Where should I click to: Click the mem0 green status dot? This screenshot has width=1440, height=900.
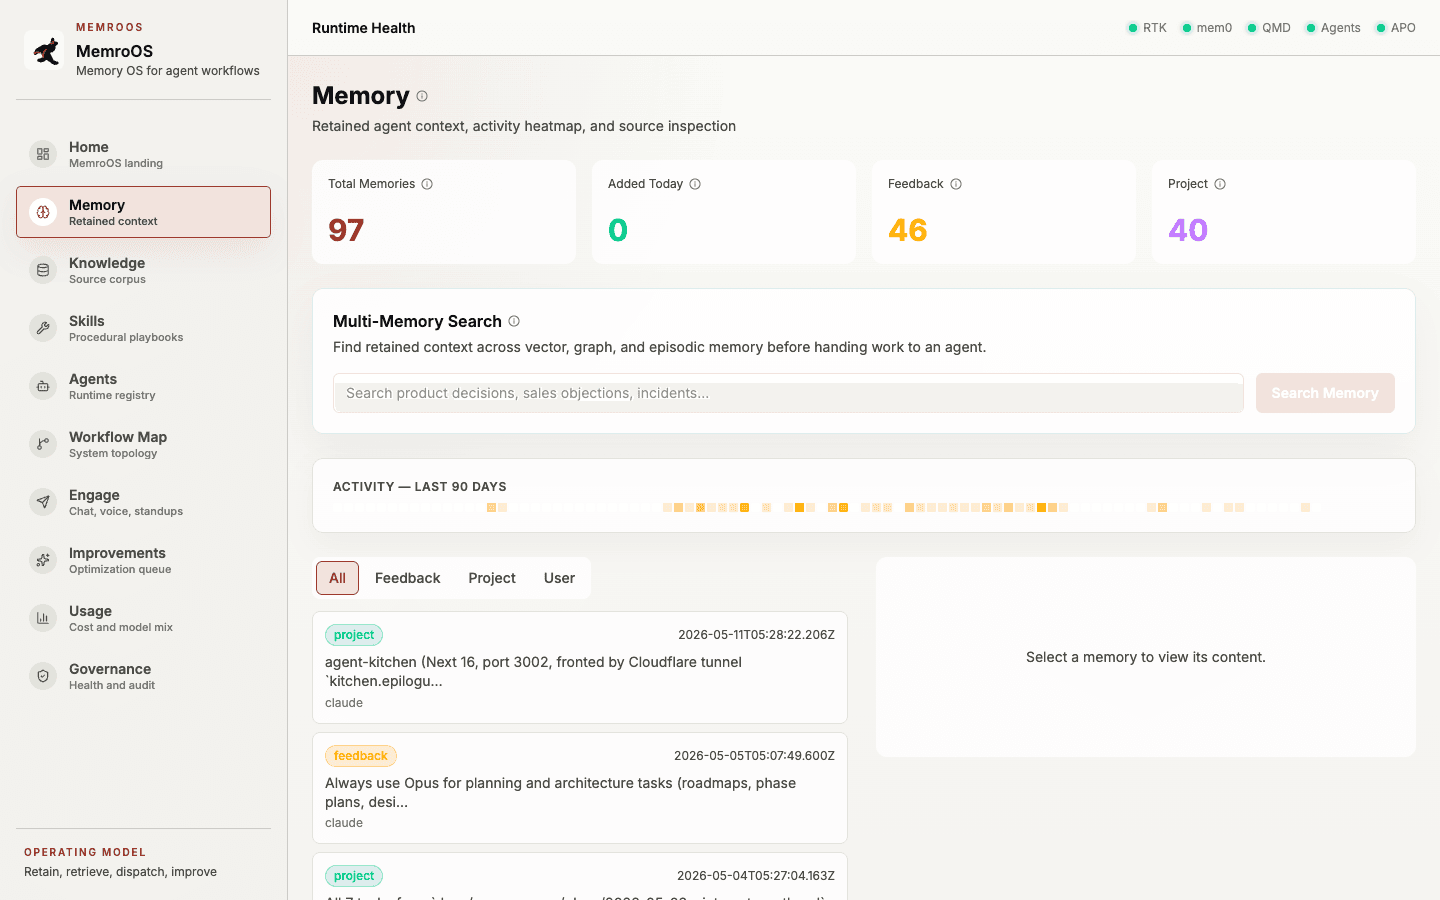click(x=1187, y=28)
